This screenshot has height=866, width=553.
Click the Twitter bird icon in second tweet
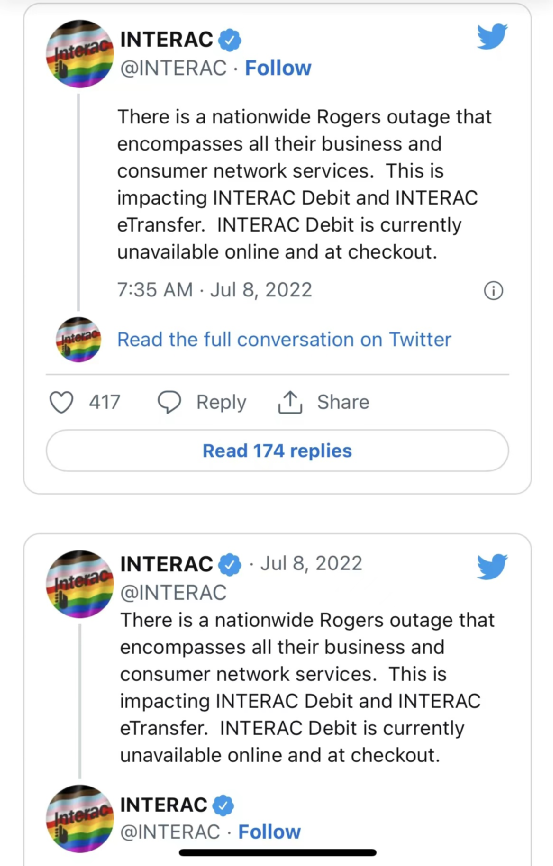tap(492, 566)
